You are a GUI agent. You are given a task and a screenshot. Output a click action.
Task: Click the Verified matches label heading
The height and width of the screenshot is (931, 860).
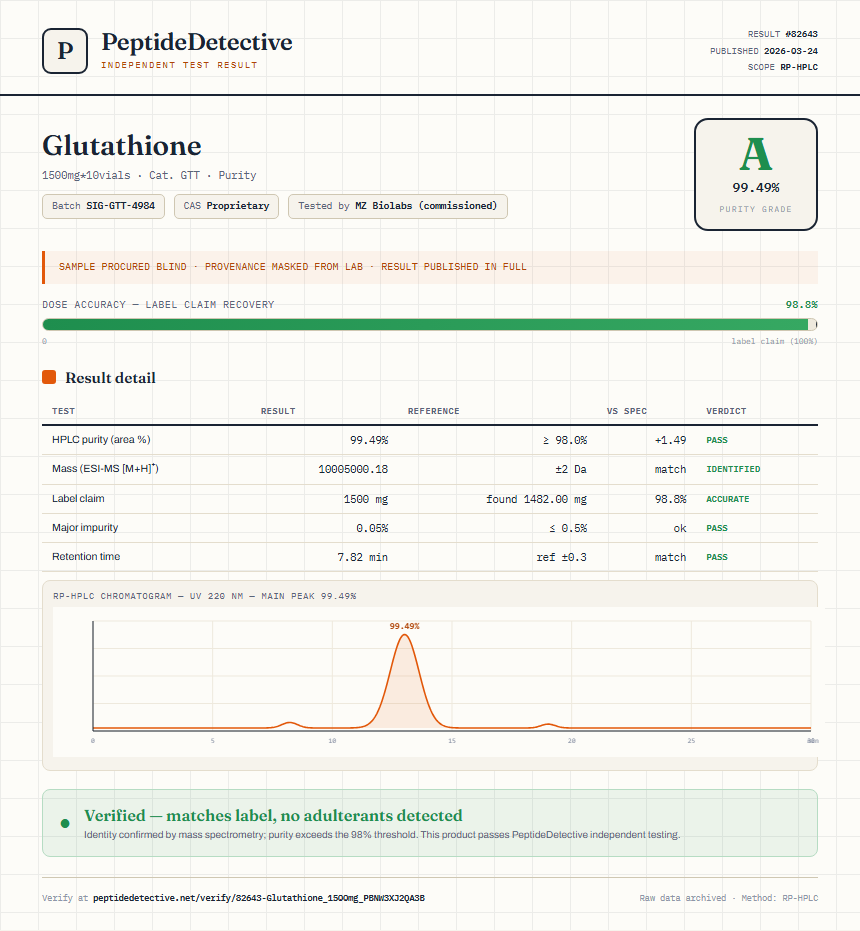(273, 815)
